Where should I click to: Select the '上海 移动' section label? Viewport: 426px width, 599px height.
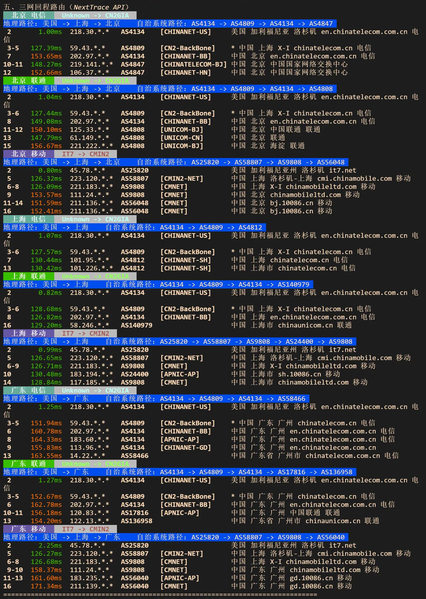click(x=29, y=333)
